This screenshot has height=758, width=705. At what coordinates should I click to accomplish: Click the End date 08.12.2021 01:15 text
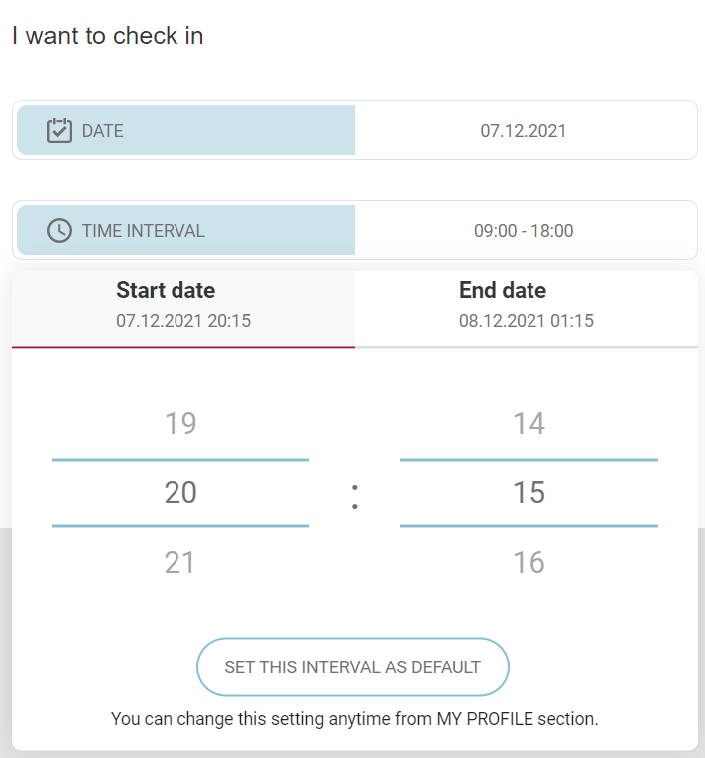coord(526,322)
